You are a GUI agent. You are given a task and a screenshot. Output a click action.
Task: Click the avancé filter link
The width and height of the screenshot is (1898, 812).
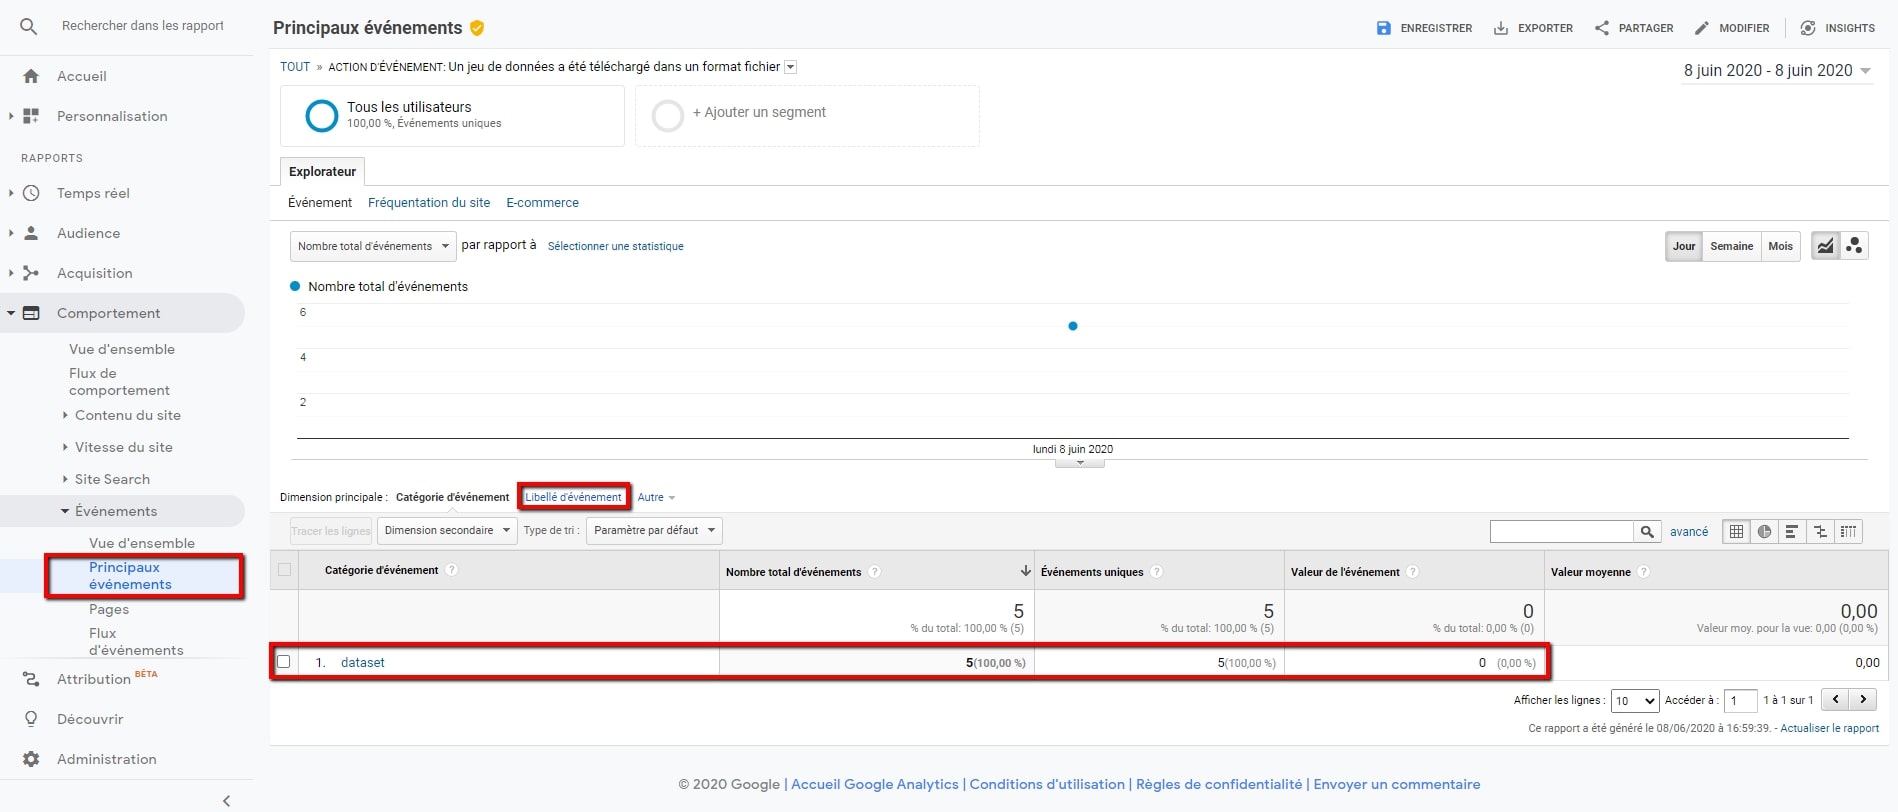(x=1689, y=532)
